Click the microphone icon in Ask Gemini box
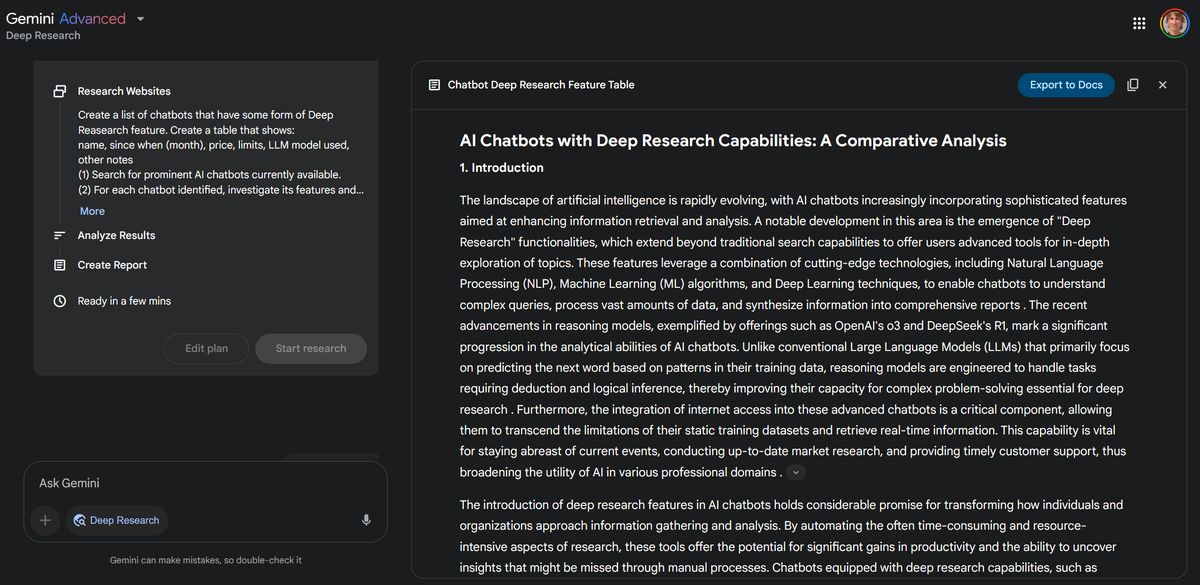 [x=366, y=520]
